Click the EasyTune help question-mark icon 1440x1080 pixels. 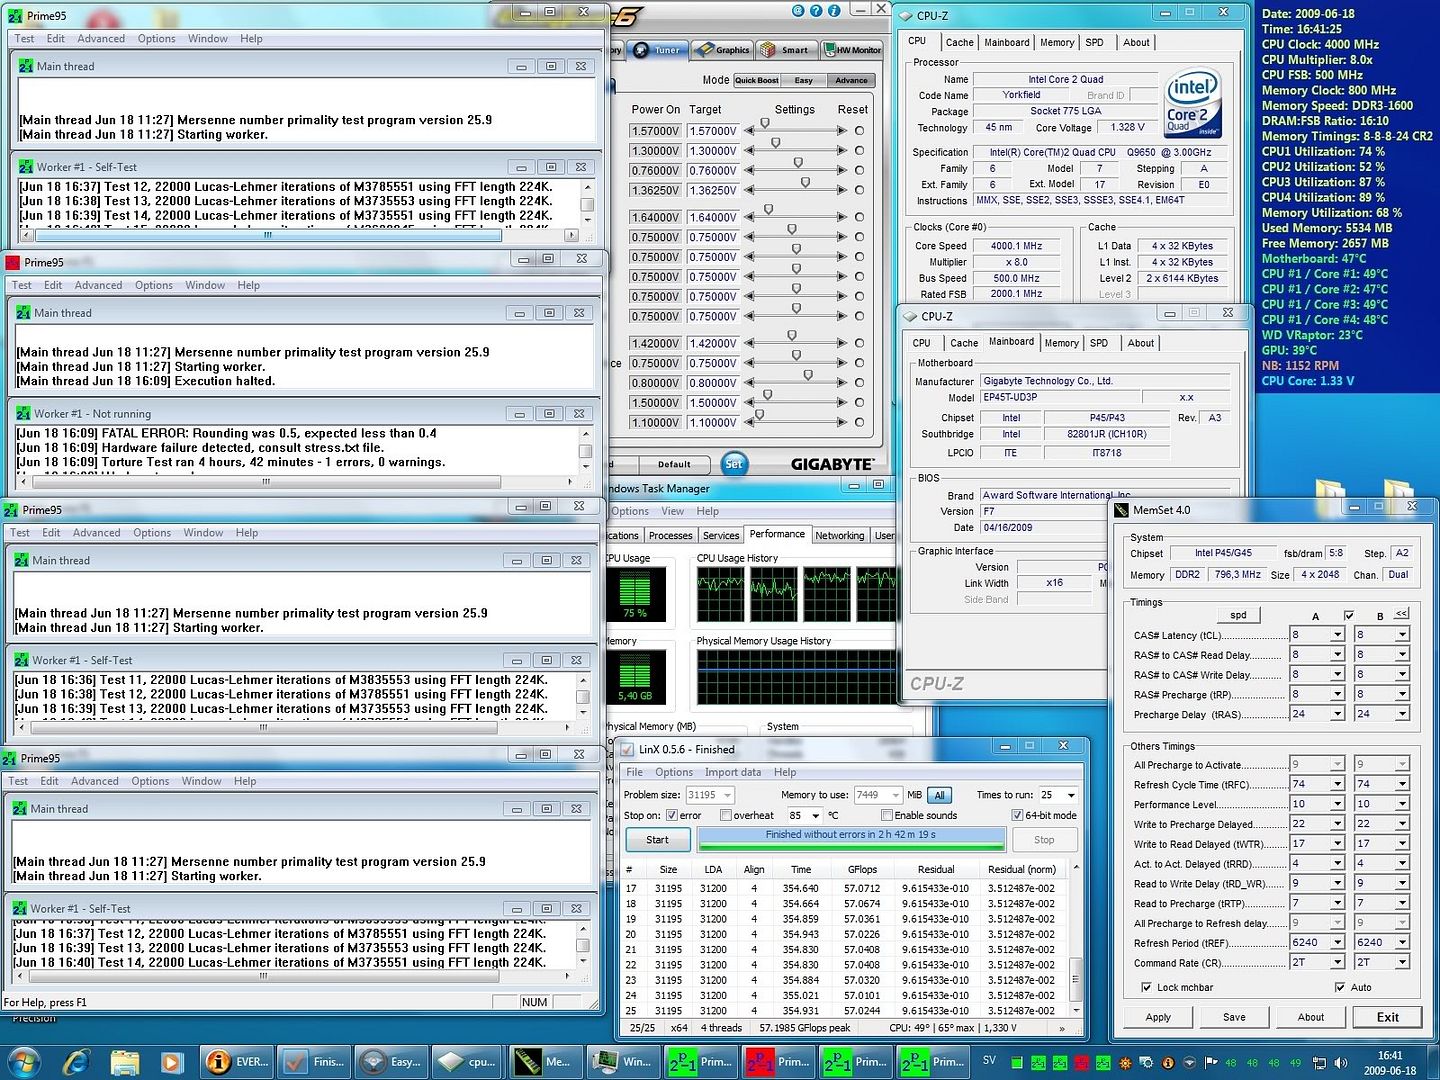click(x=816, y=10)
